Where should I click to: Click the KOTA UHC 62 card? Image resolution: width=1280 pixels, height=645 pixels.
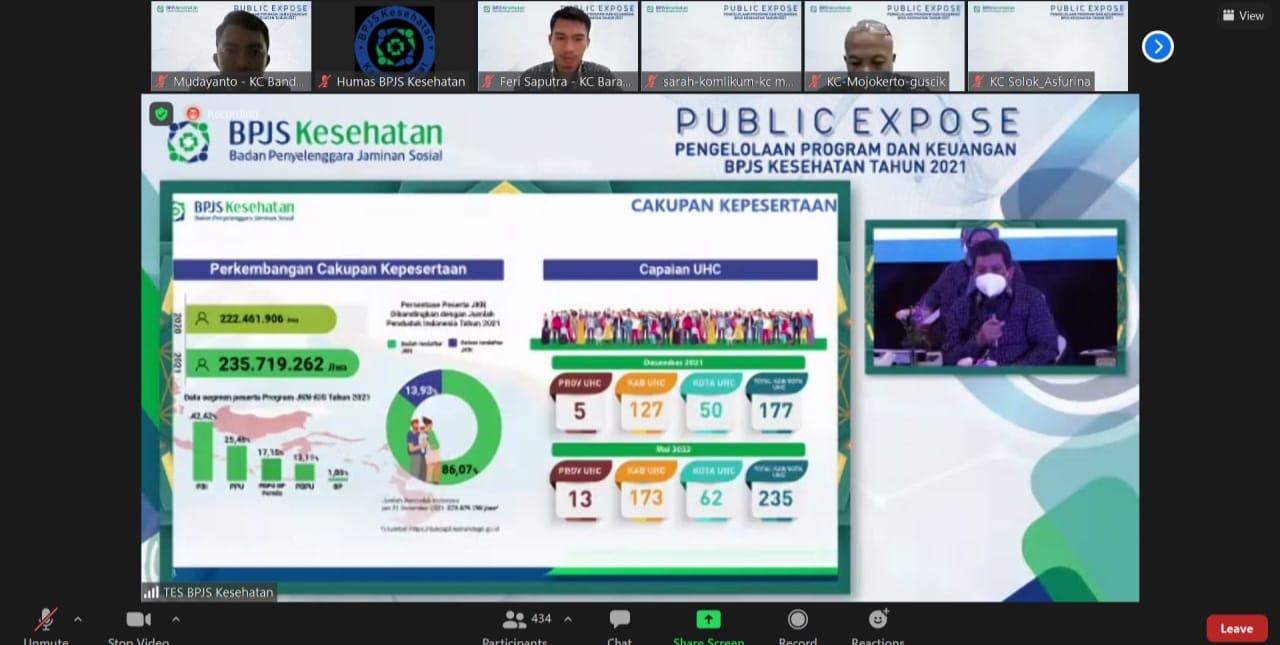click(x=711, y=489)
